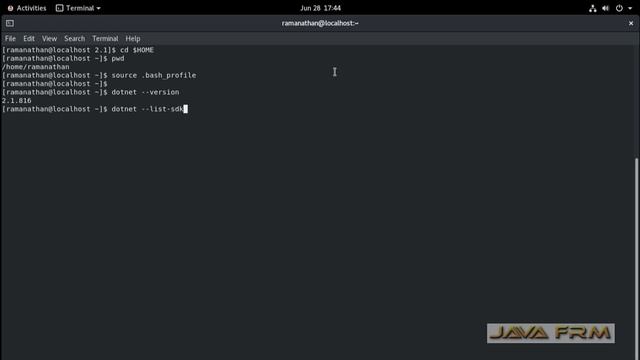The height and width of the screenshot is (360, 640).
Task: Open the Edit menu
Action: click(29, 38)
